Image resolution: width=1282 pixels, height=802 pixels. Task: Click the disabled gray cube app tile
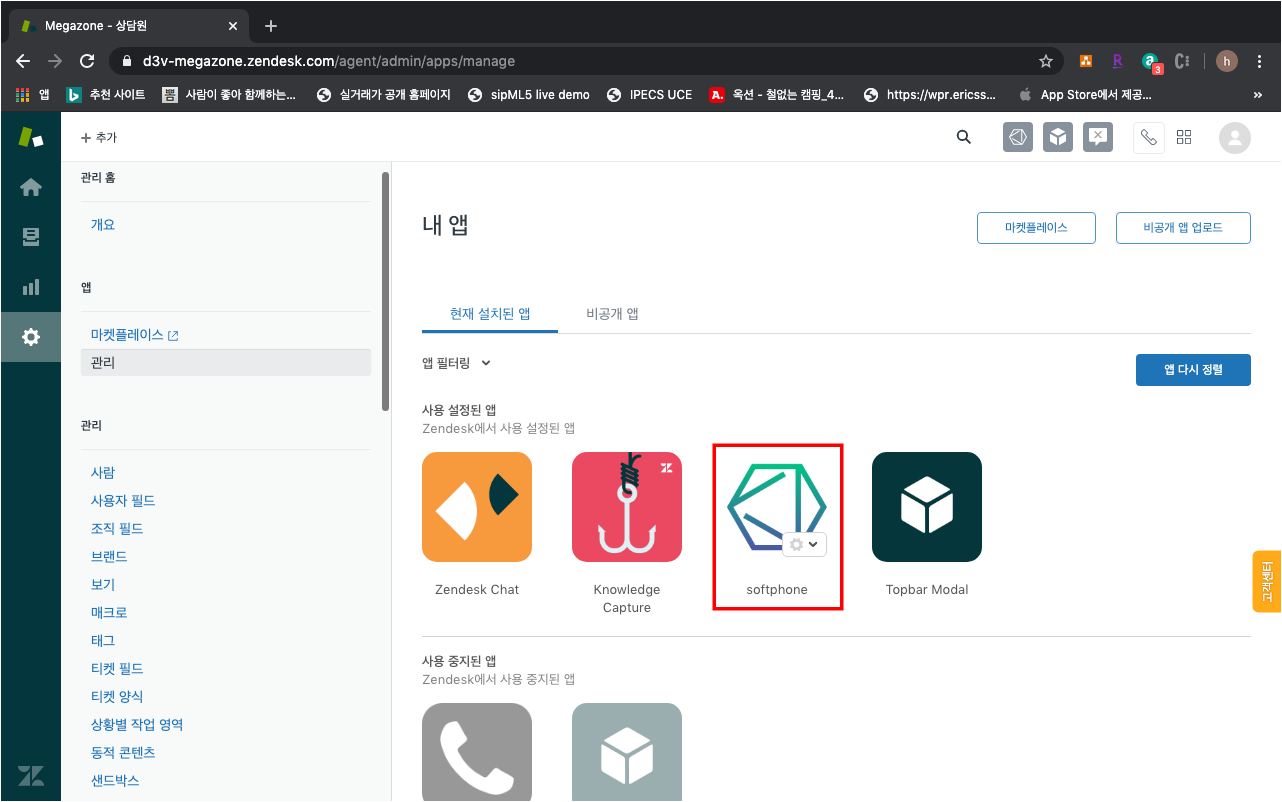coord(627,752)
